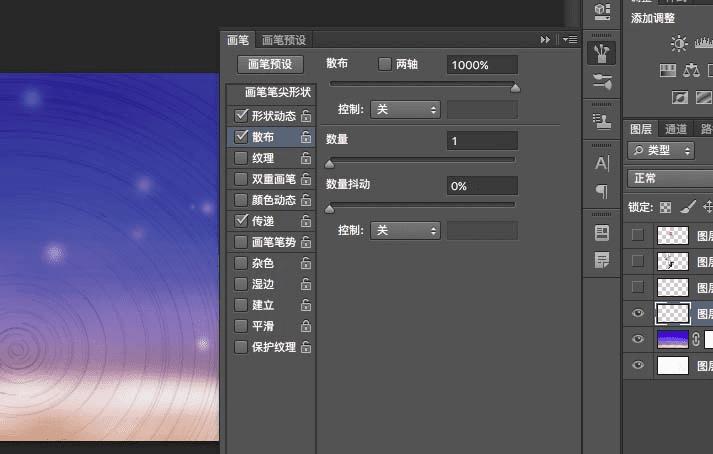Open the 3D panel icon in the side strip

tap(602, 11)
